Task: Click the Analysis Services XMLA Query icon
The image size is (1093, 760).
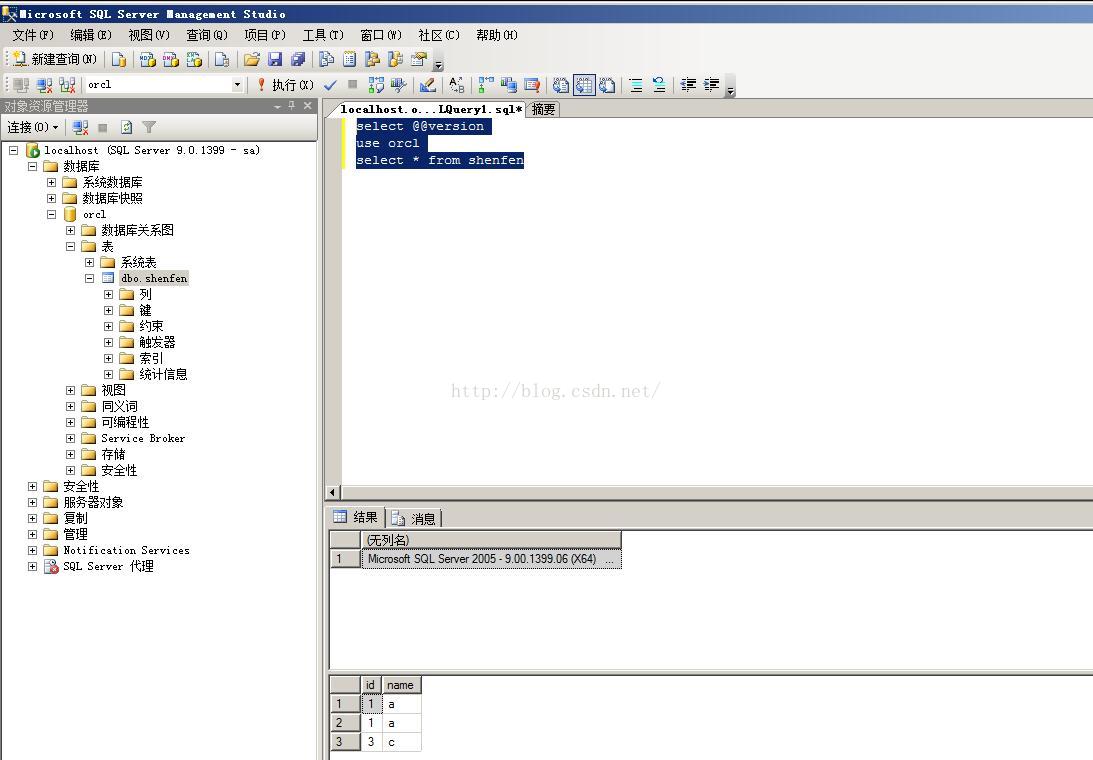Action: [194, 59]
